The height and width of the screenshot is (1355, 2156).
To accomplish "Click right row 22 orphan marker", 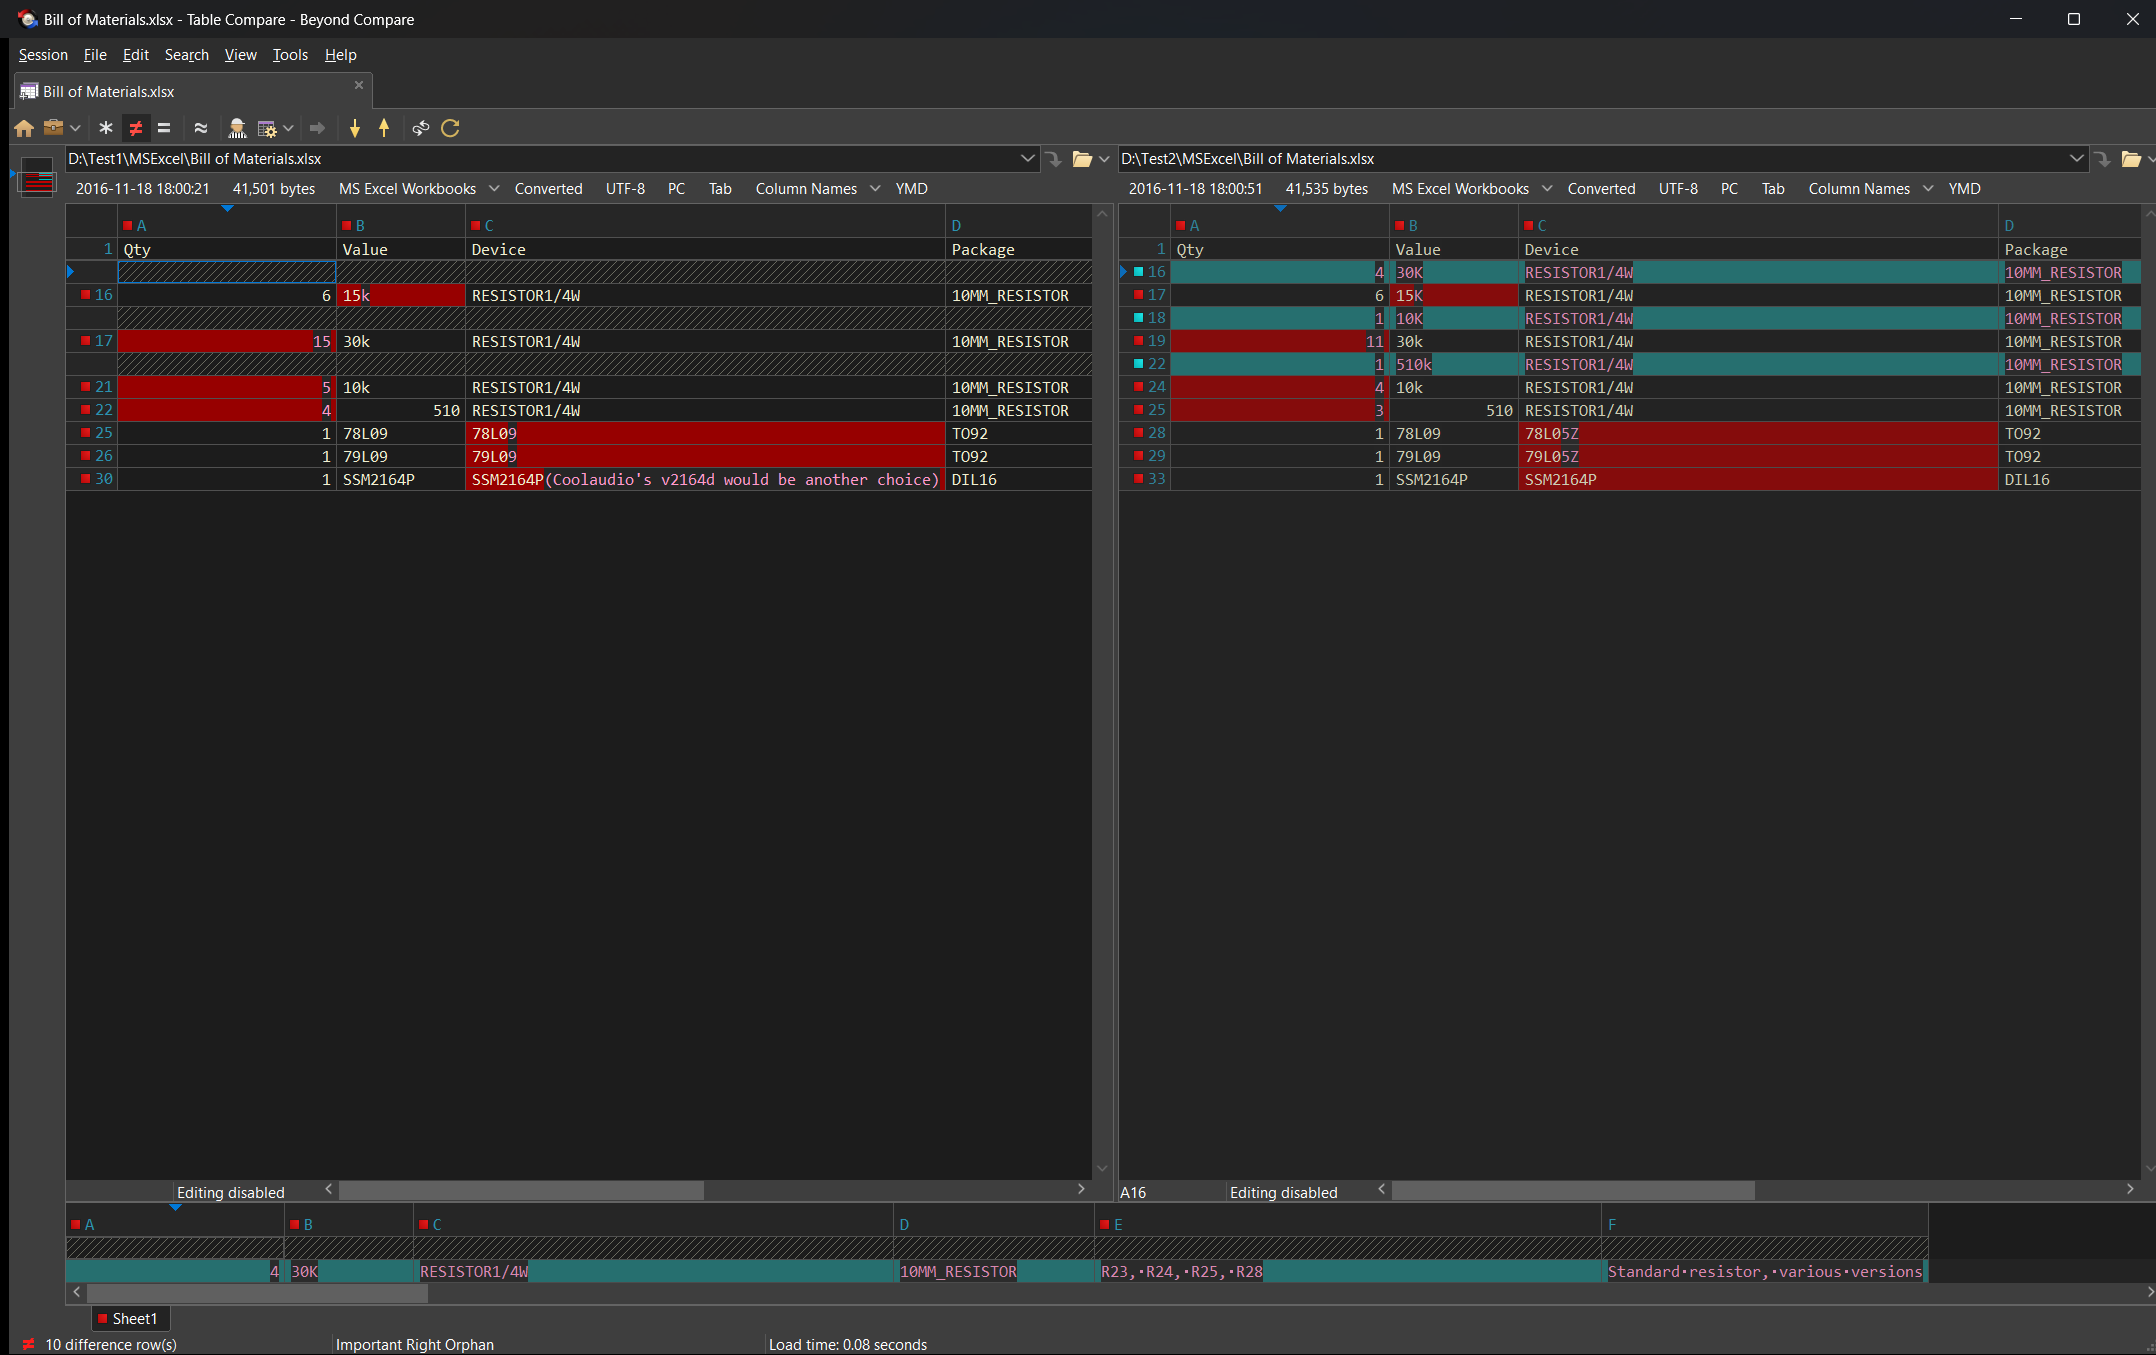I will coord(1139,364).
